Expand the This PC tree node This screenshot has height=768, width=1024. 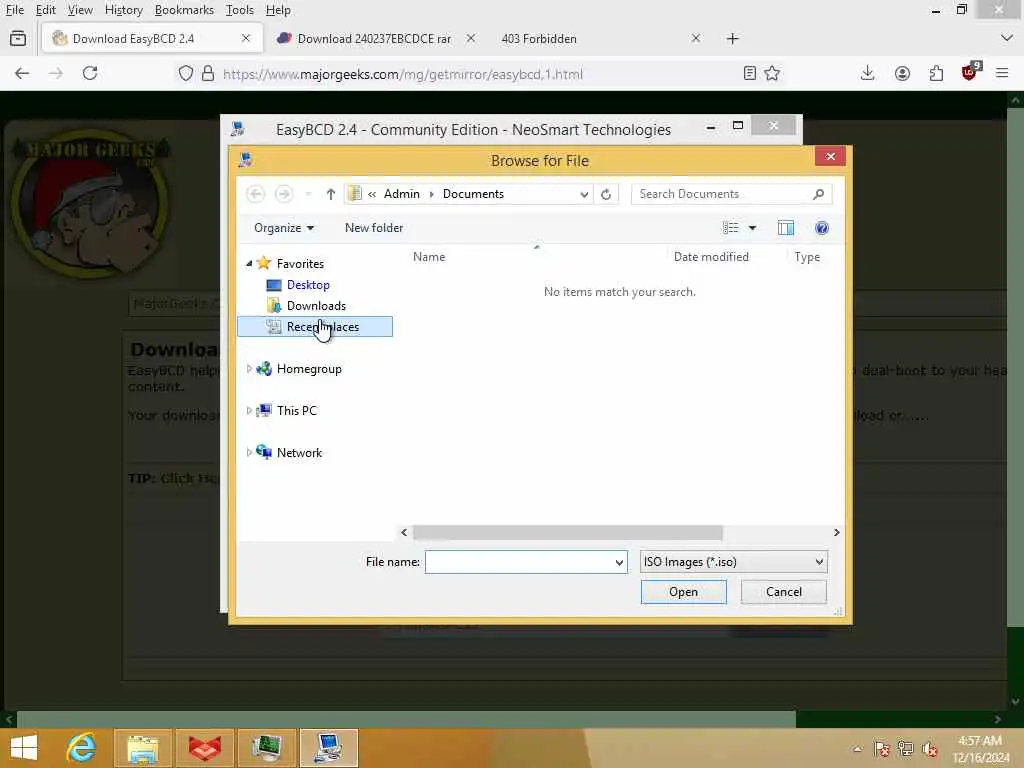pyautogui.click(x=249, y=410)
